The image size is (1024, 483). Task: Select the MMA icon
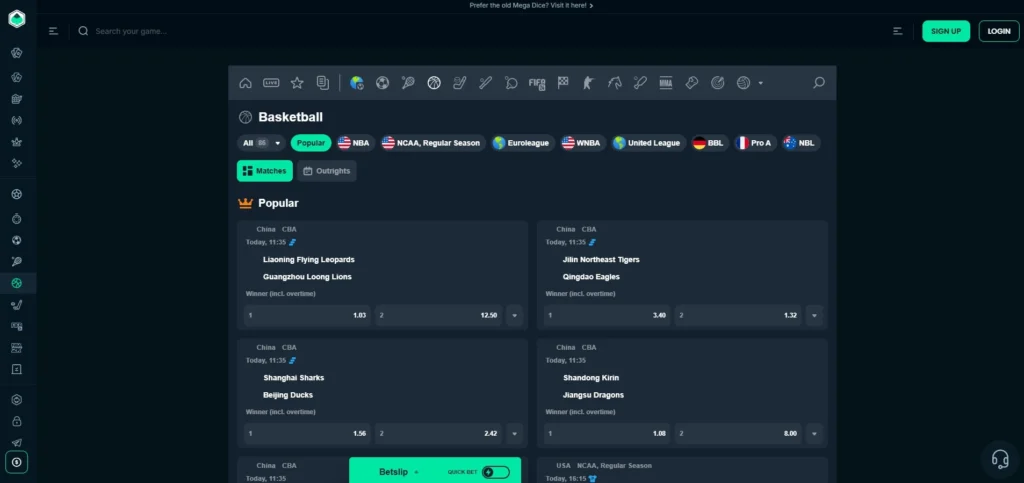coord(665,83)
